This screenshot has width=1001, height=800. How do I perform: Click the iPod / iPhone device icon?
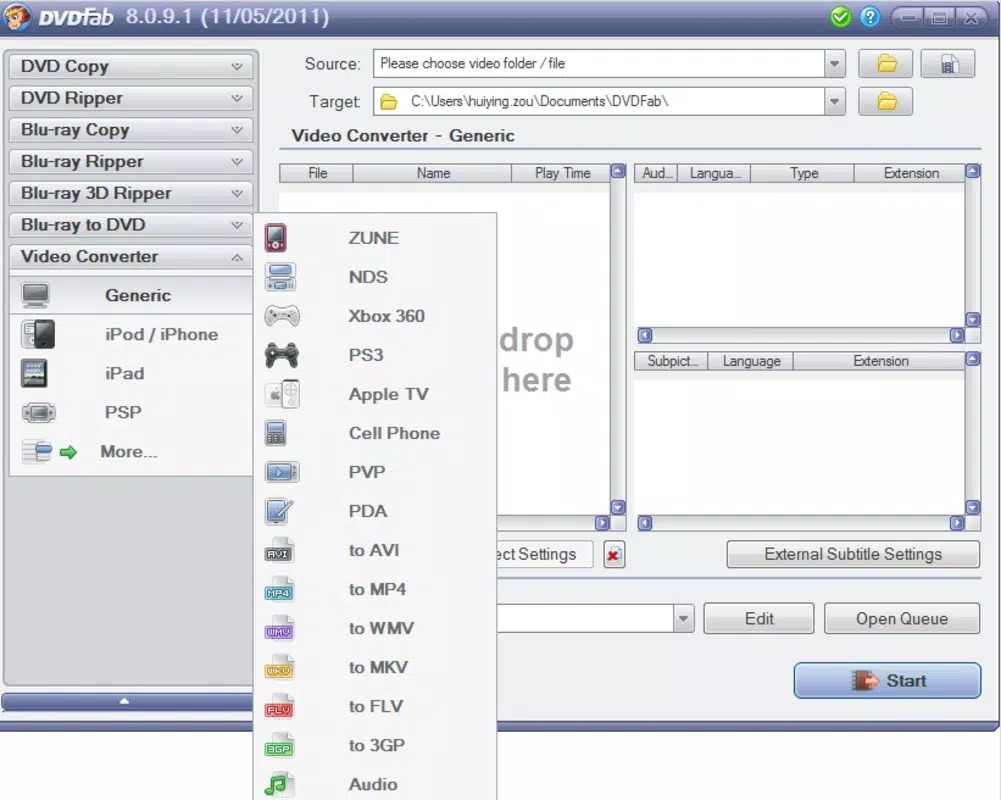click(x=38, y=335)
